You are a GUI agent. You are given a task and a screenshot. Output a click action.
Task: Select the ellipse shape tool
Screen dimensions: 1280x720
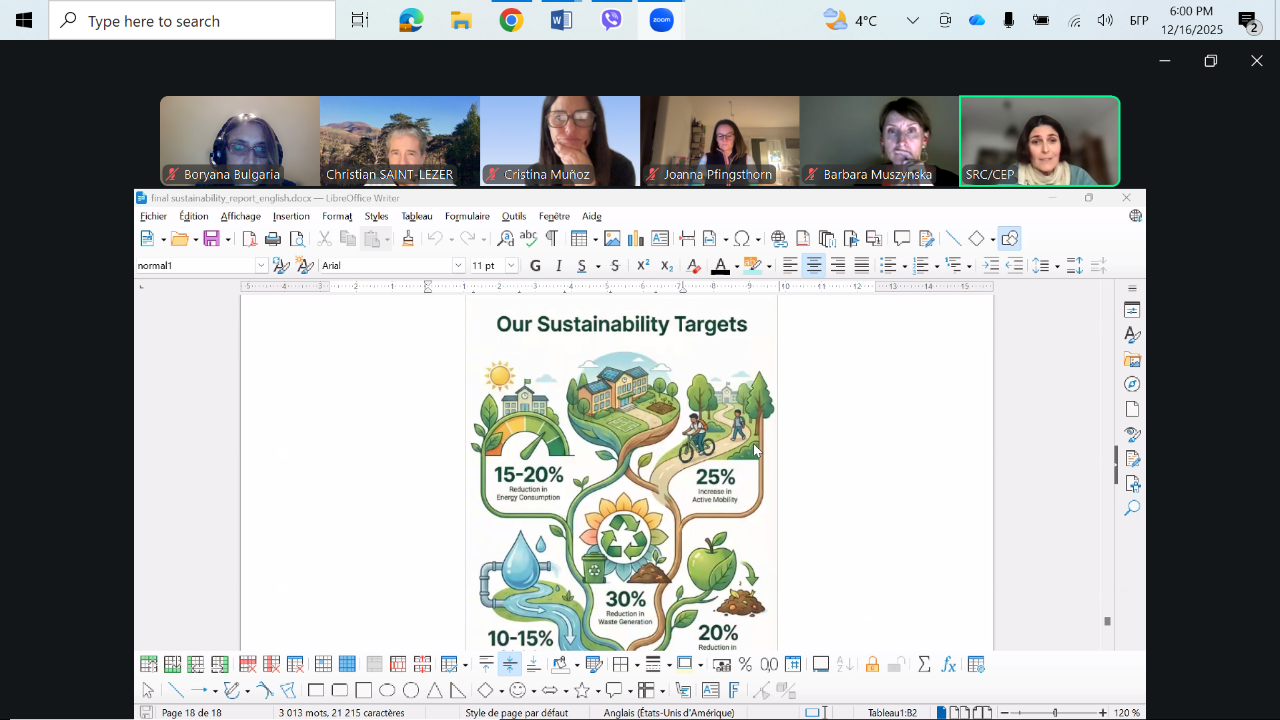[x=387, y=691]
